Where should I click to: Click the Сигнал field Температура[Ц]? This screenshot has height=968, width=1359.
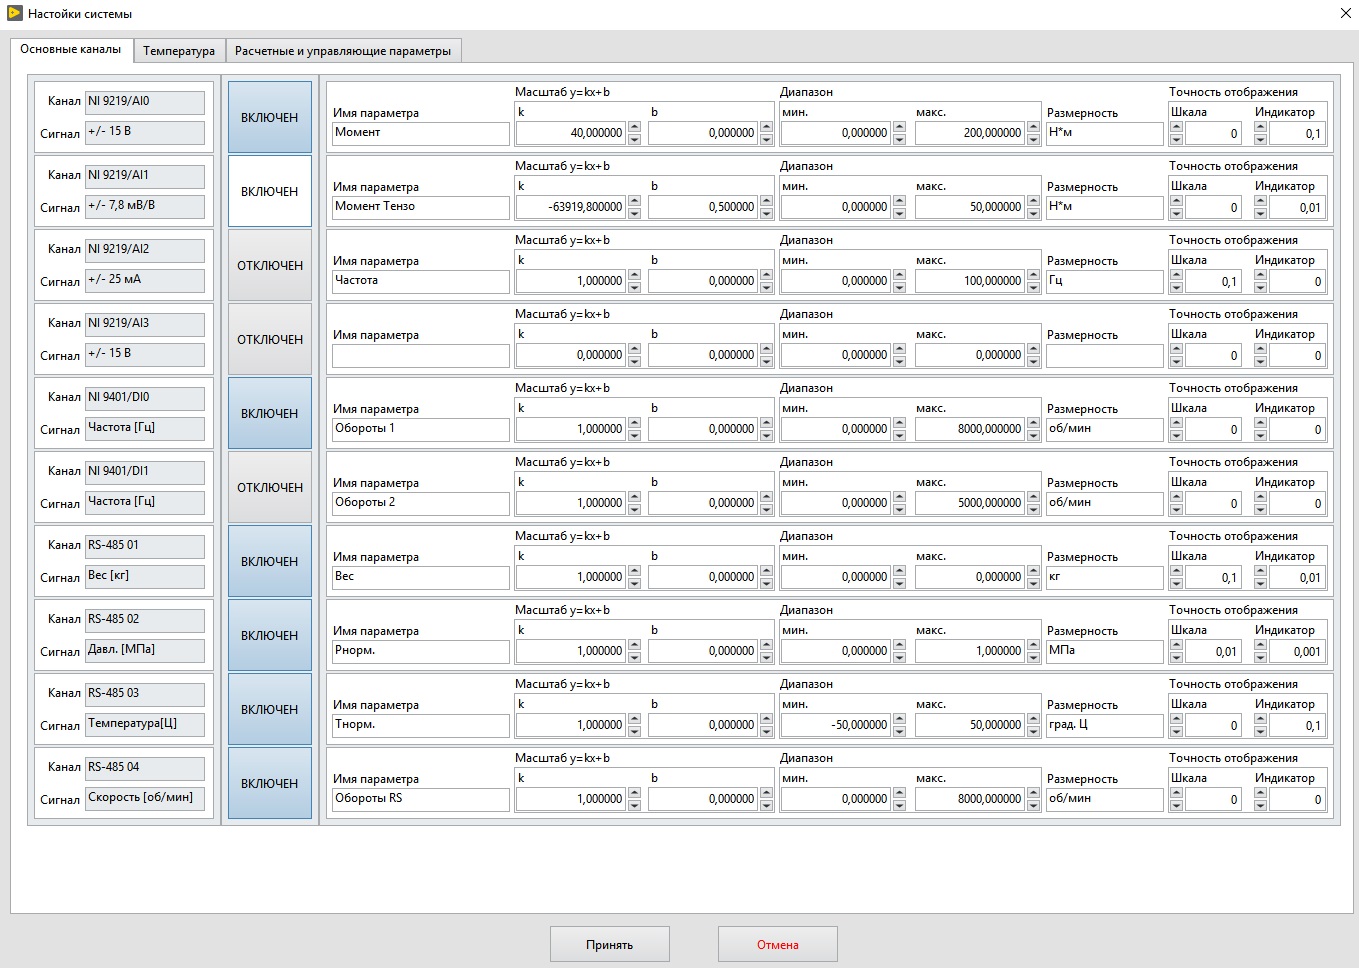point(145,724)
